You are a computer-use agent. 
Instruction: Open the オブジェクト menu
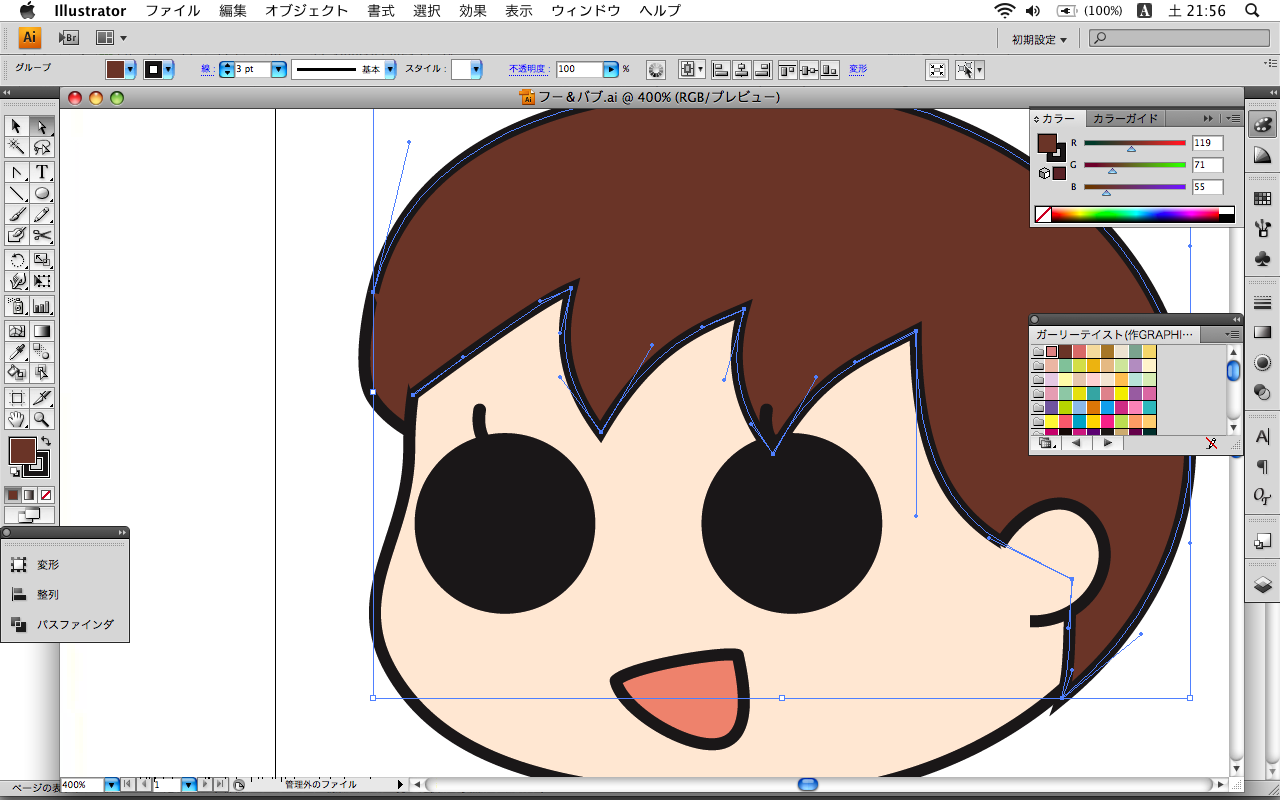click(x=306, y=11)
